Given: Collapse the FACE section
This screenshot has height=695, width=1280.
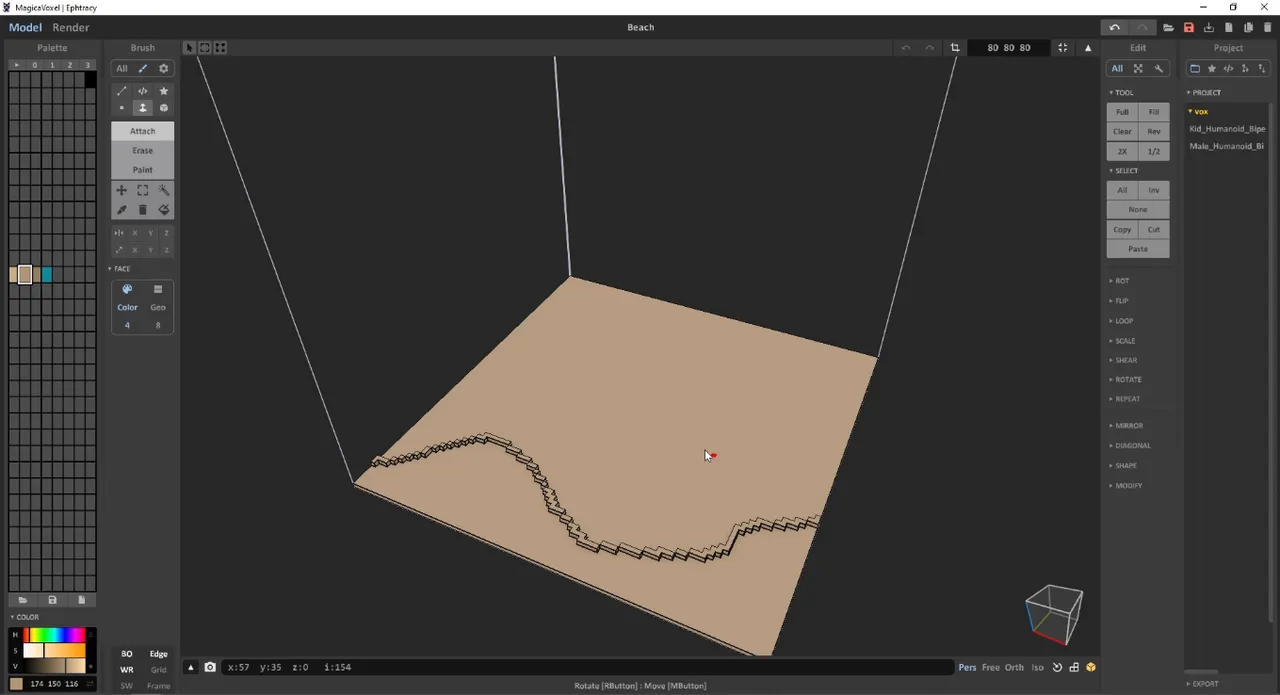Looking at the screenshot, I should click(120, 269).
